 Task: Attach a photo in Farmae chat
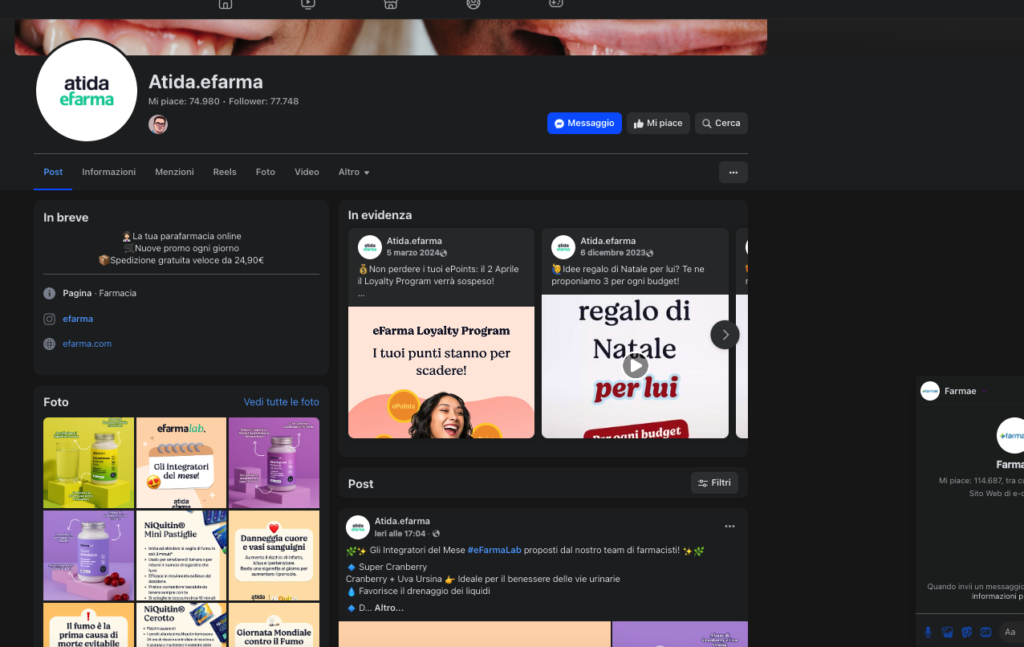click(x=948, y=631)
